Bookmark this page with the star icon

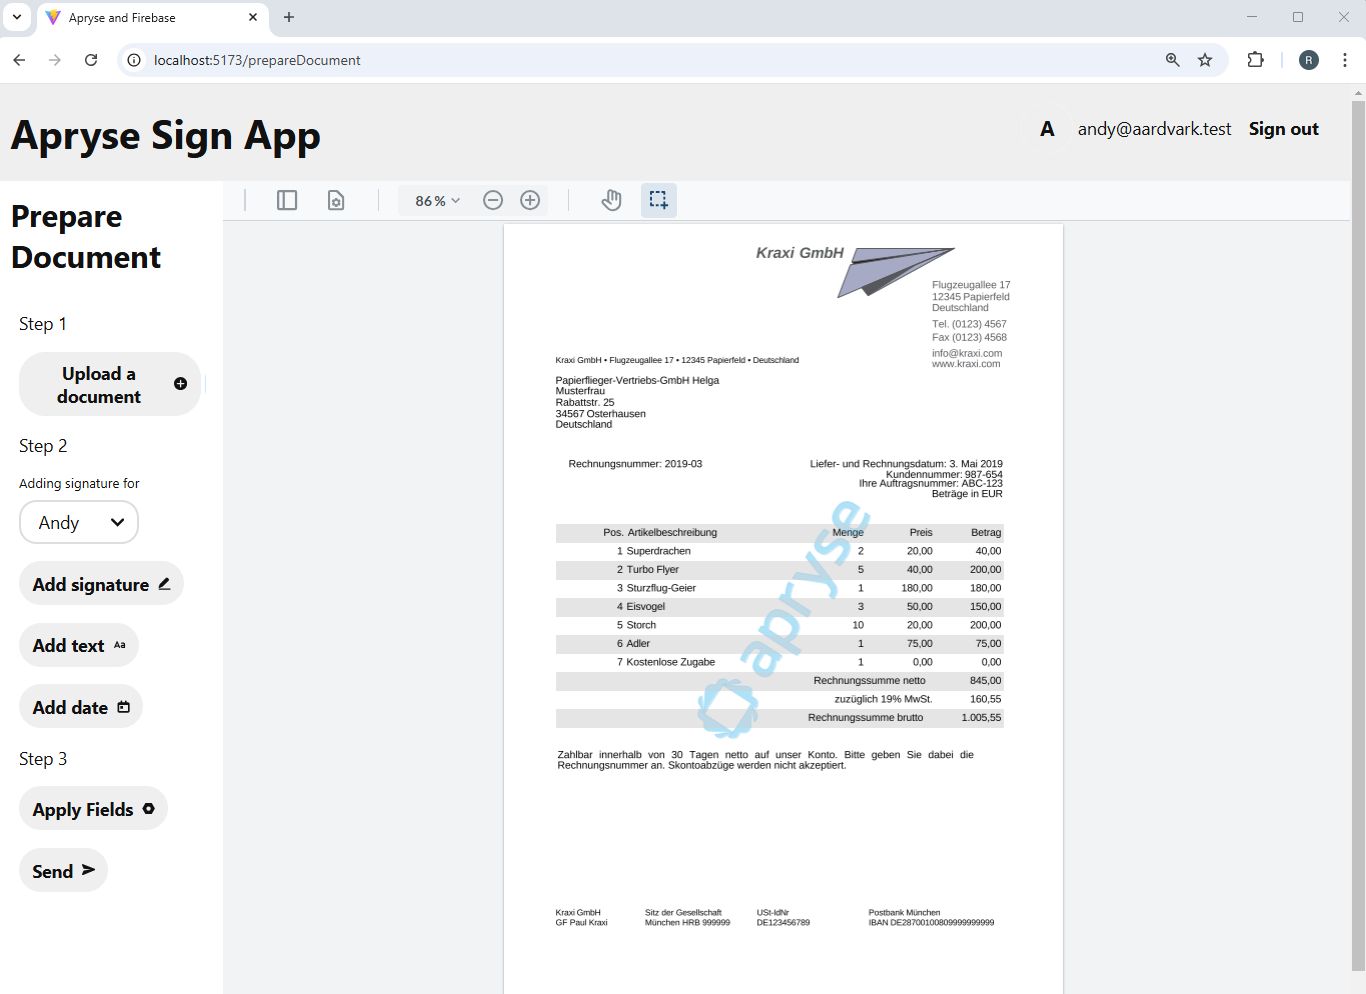(x=1205, y=60)
